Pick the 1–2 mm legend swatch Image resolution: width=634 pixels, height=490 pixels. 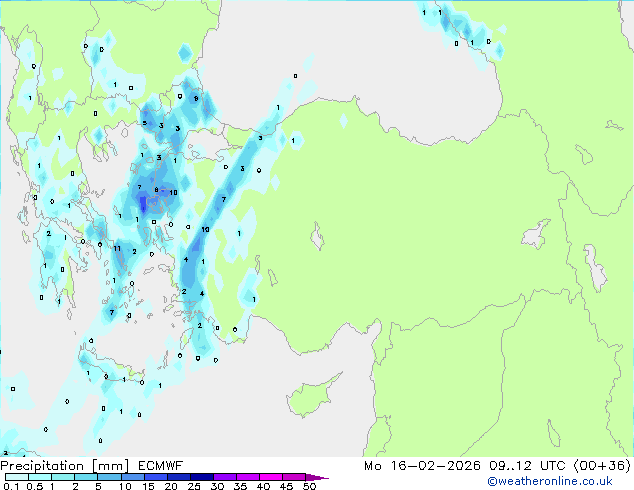tap(63, 477)
